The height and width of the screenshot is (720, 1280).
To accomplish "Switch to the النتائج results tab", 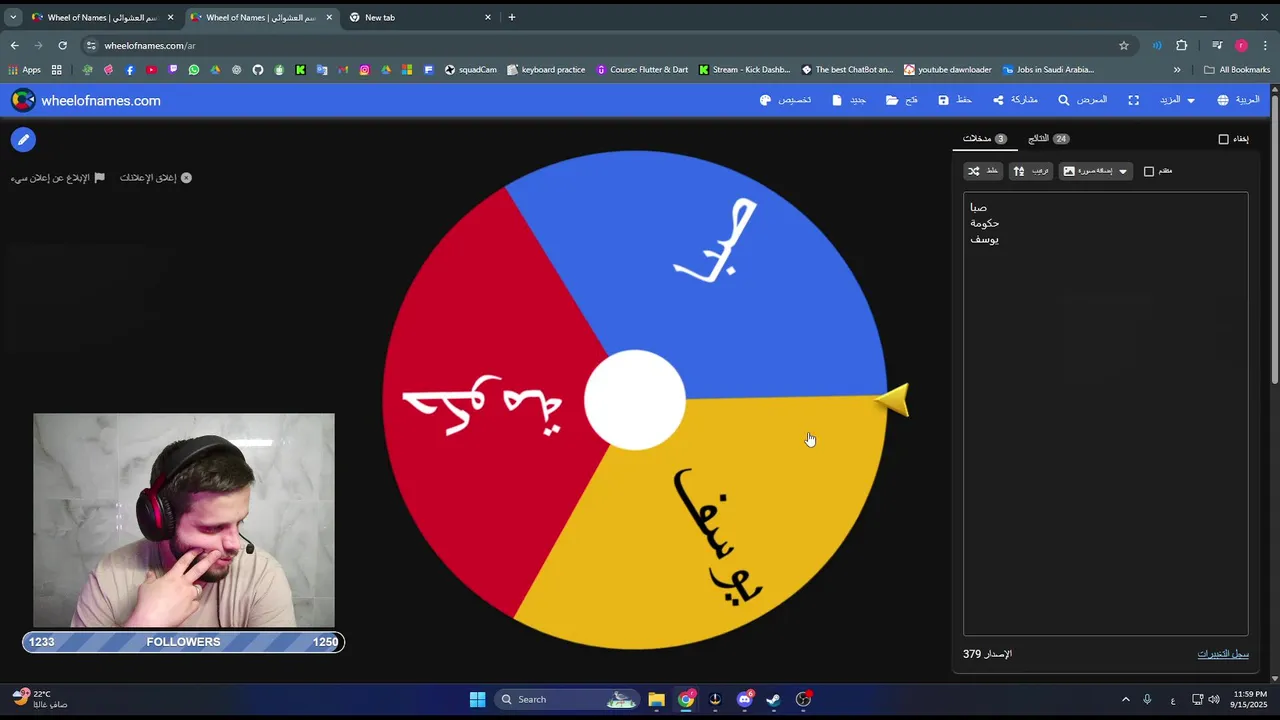I will [x=1048, y=139].
